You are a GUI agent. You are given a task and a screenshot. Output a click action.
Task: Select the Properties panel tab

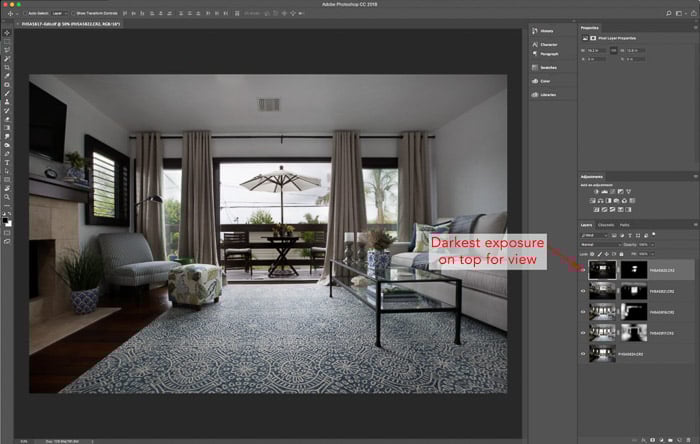click(590, 28)
